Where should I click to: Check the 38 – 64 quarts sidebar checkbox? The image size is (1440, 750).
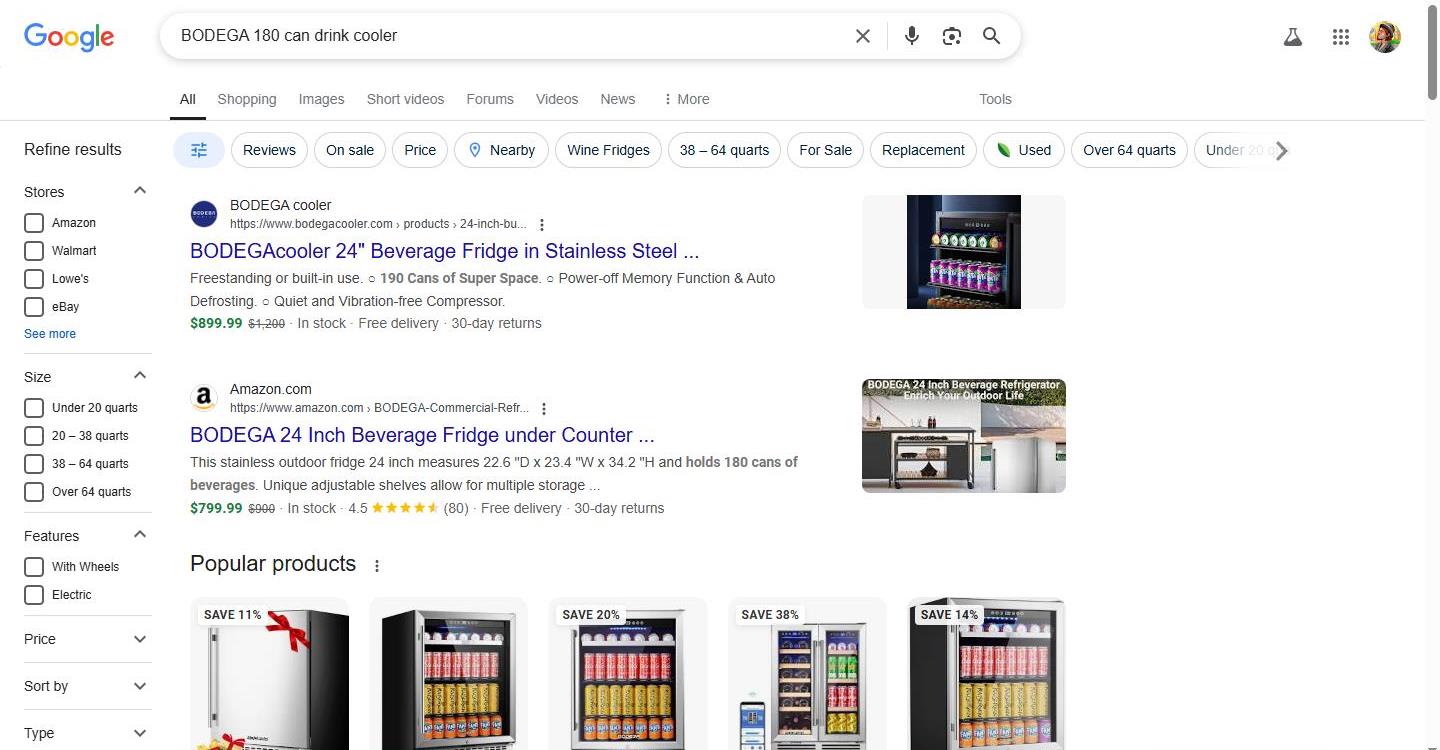click(34, 464)
